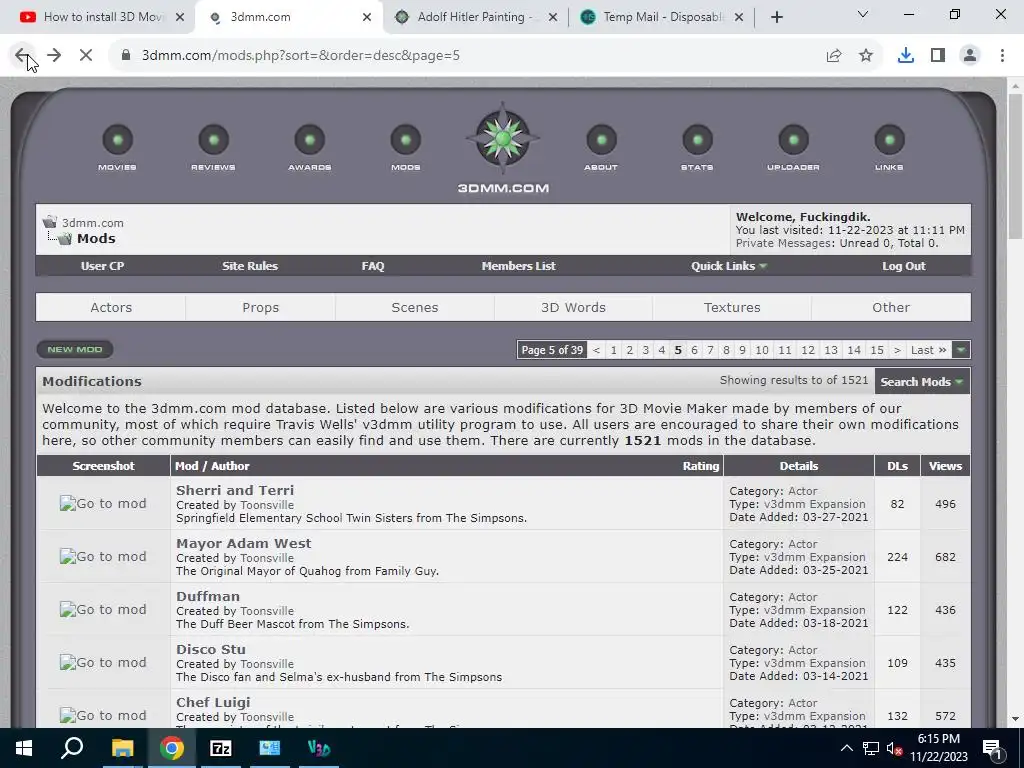Viewport: 1024px width, 768px height.
Task: Click the New Mod button
Action: (74, 349)
